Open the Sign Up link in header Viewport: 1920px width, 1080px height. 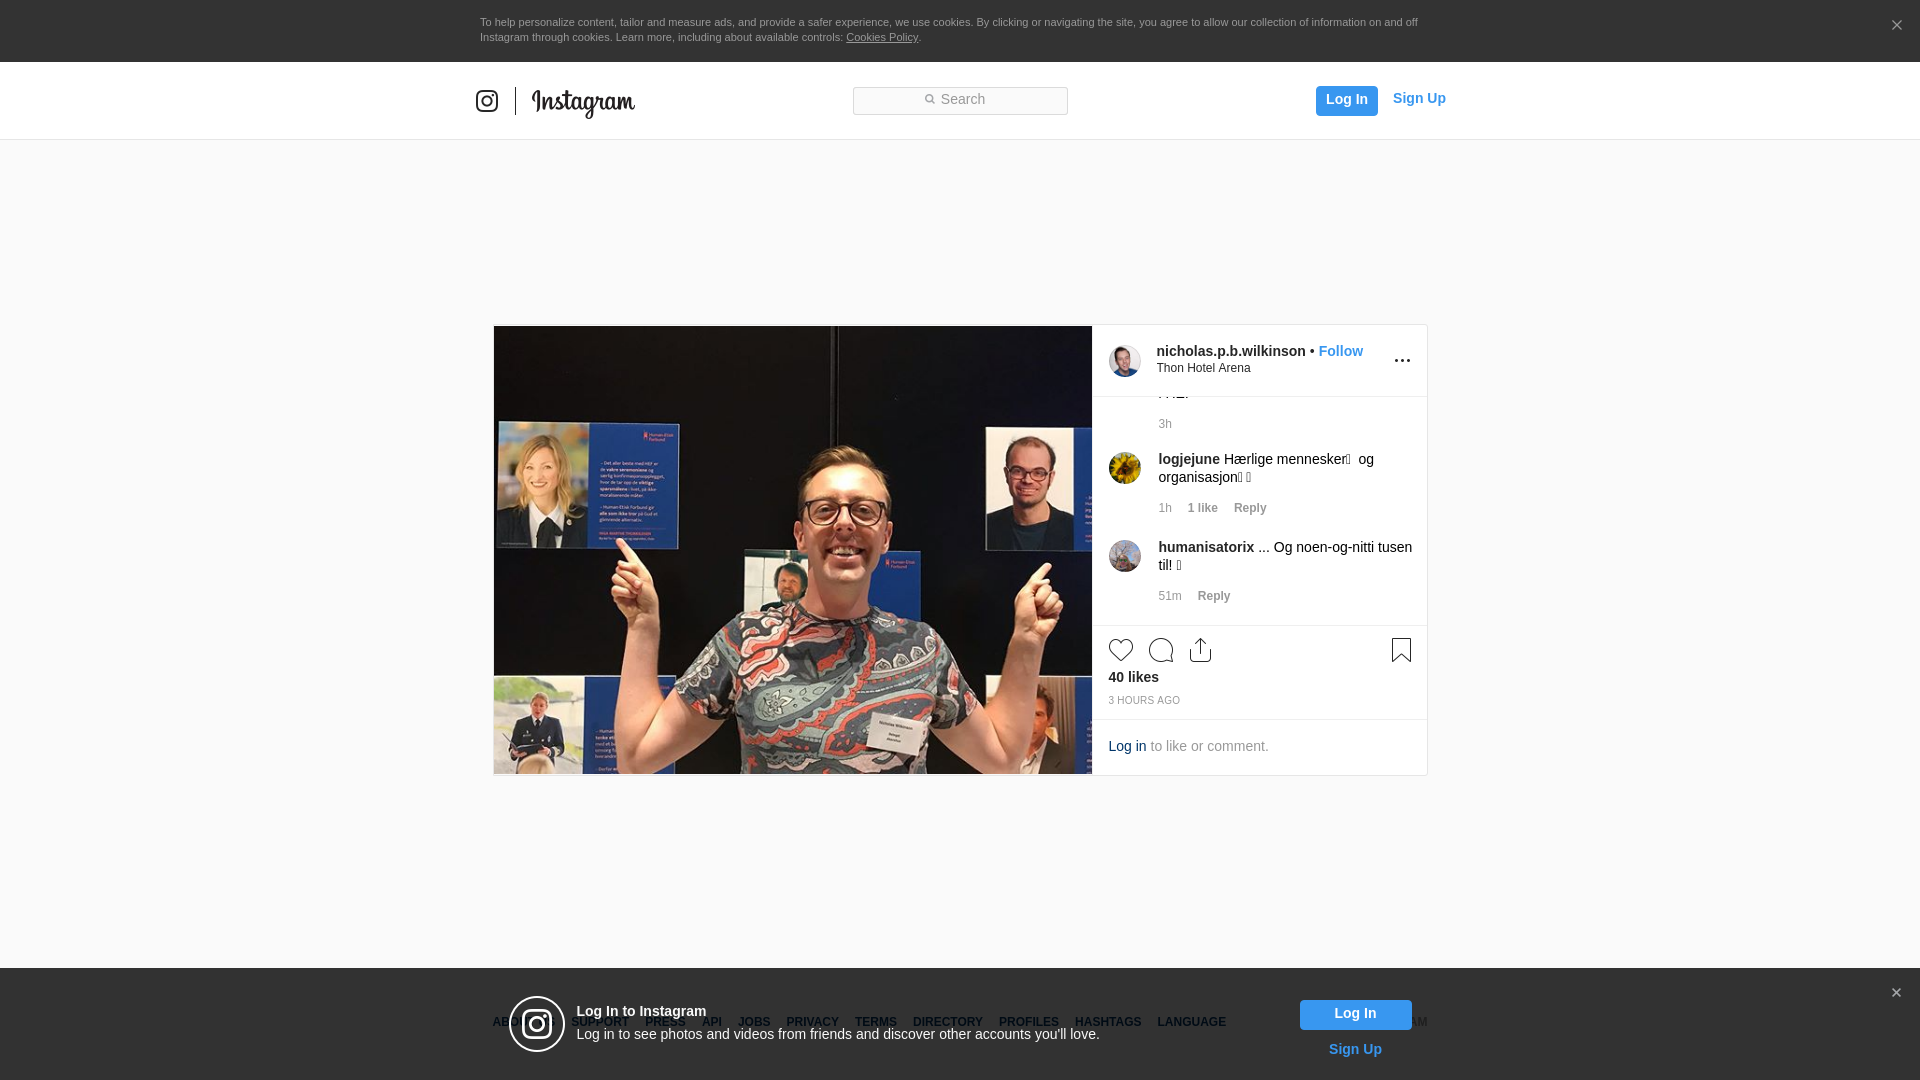1419,98
